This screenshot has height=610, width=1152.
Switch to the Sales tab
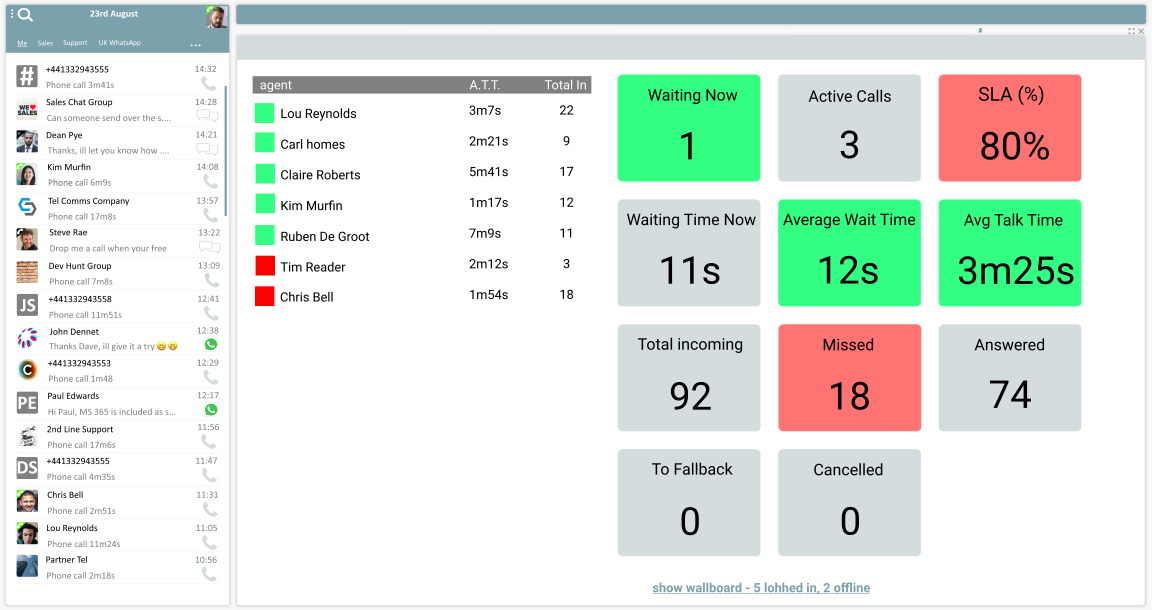(x=45, y=43)
